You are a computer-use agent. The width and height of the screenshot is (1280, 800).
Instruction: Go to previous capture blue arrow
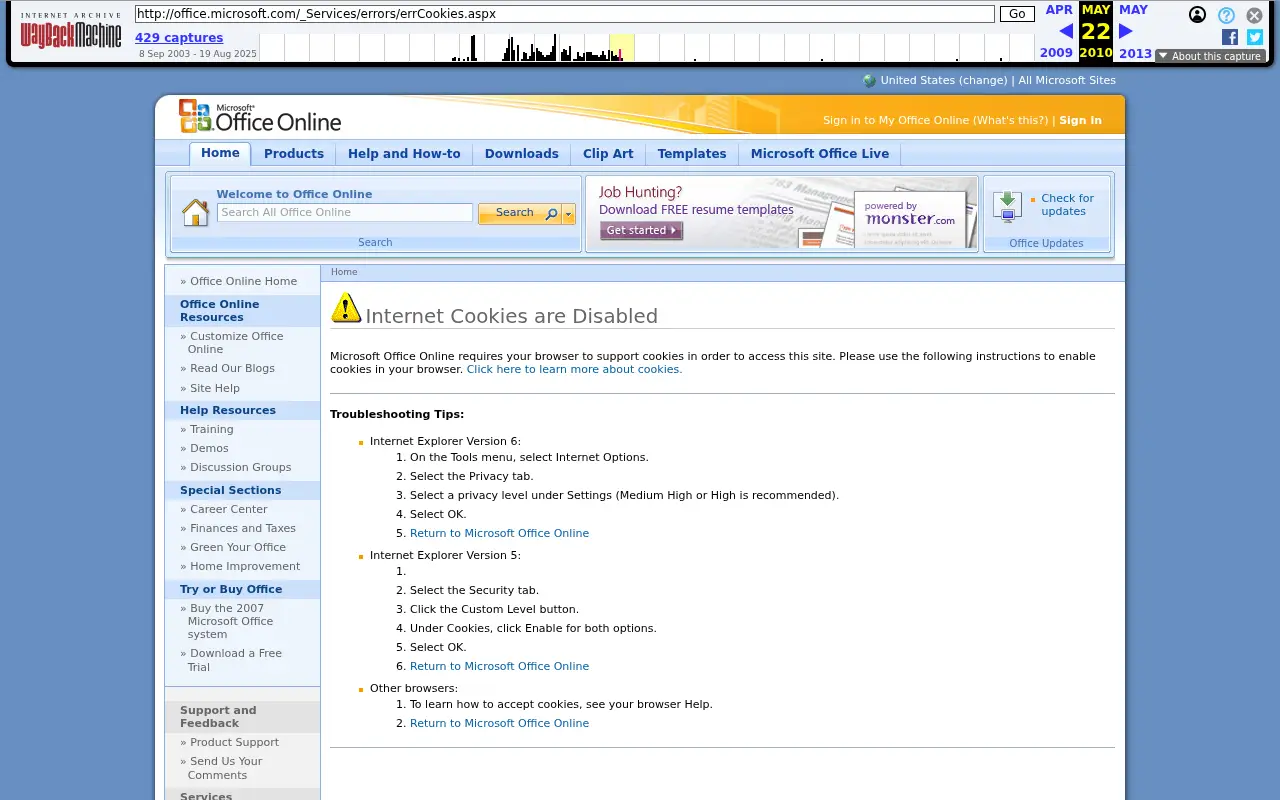1065,31
